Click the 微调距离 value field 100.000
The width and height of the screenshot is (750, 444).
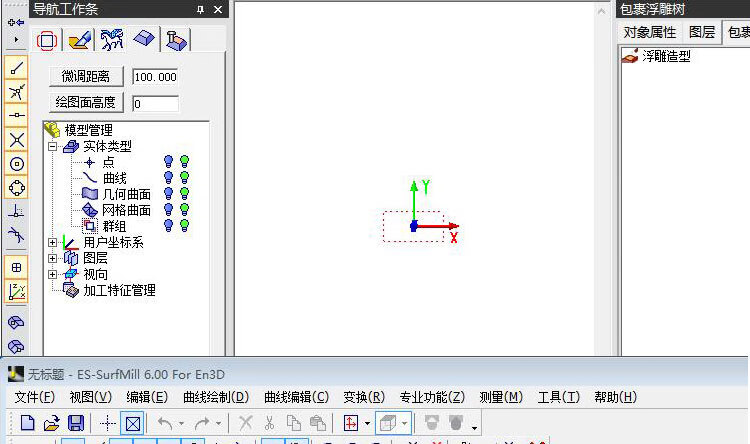click(x=155, y=77)
